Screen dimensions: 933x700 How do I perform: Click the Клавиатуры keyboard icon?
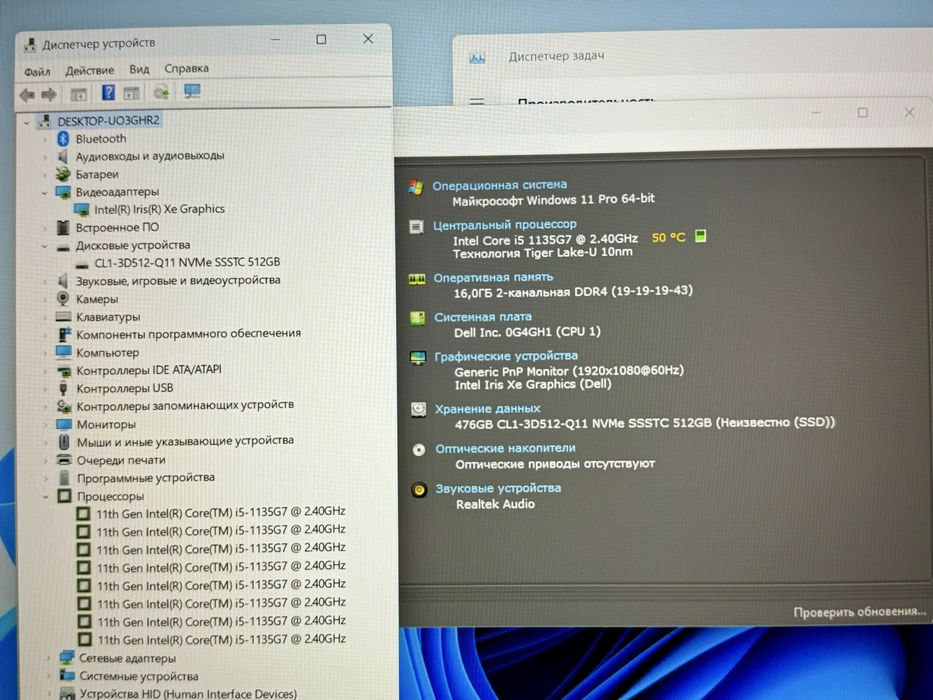tap(63, 317)
